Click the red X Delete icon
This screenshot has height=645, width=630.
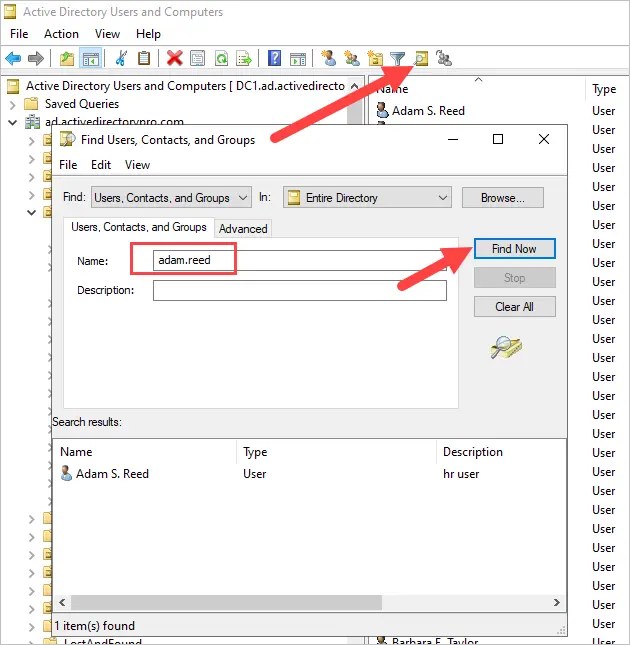pyautogui.click(x=175, y=58)
